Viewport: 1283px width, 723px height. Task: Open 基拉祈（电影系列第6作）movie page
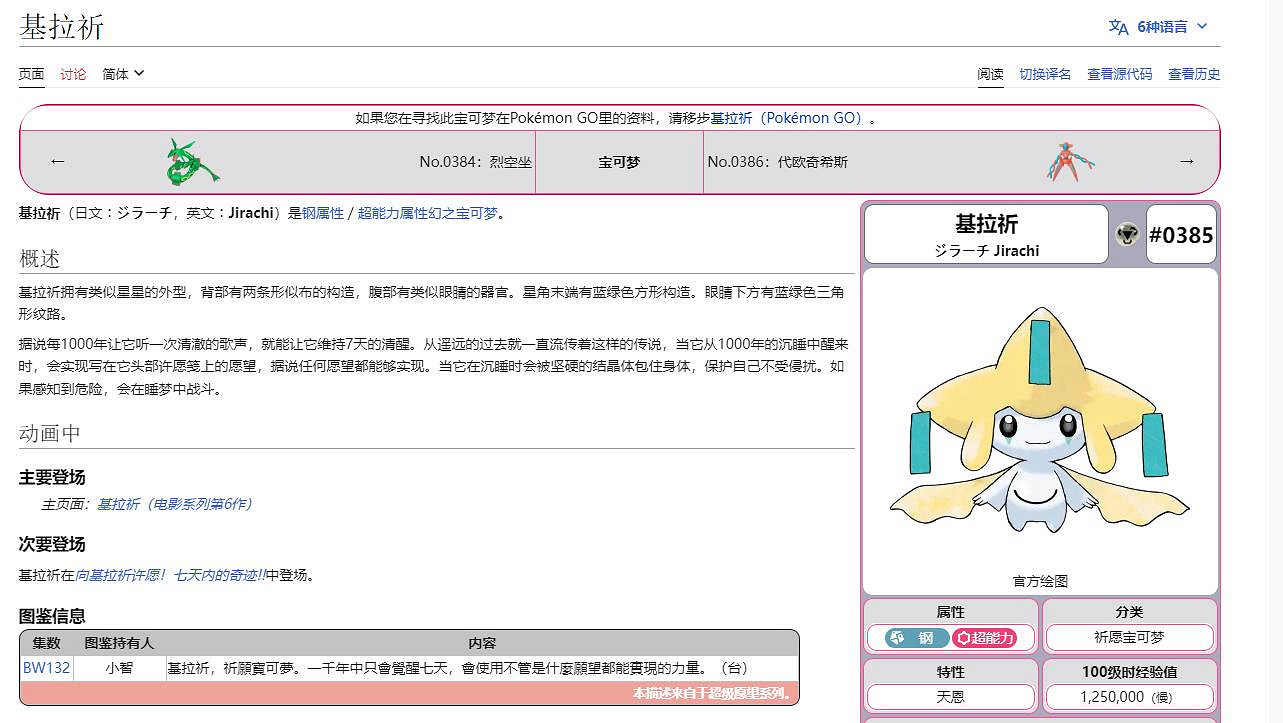click(172, 503)
